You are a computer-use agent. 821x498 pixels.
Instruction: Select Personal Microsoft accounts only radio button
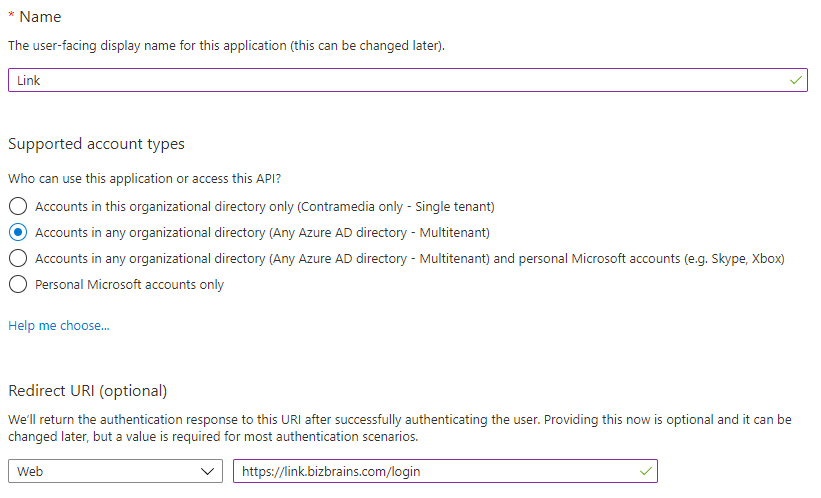click(x=17, y=285)
